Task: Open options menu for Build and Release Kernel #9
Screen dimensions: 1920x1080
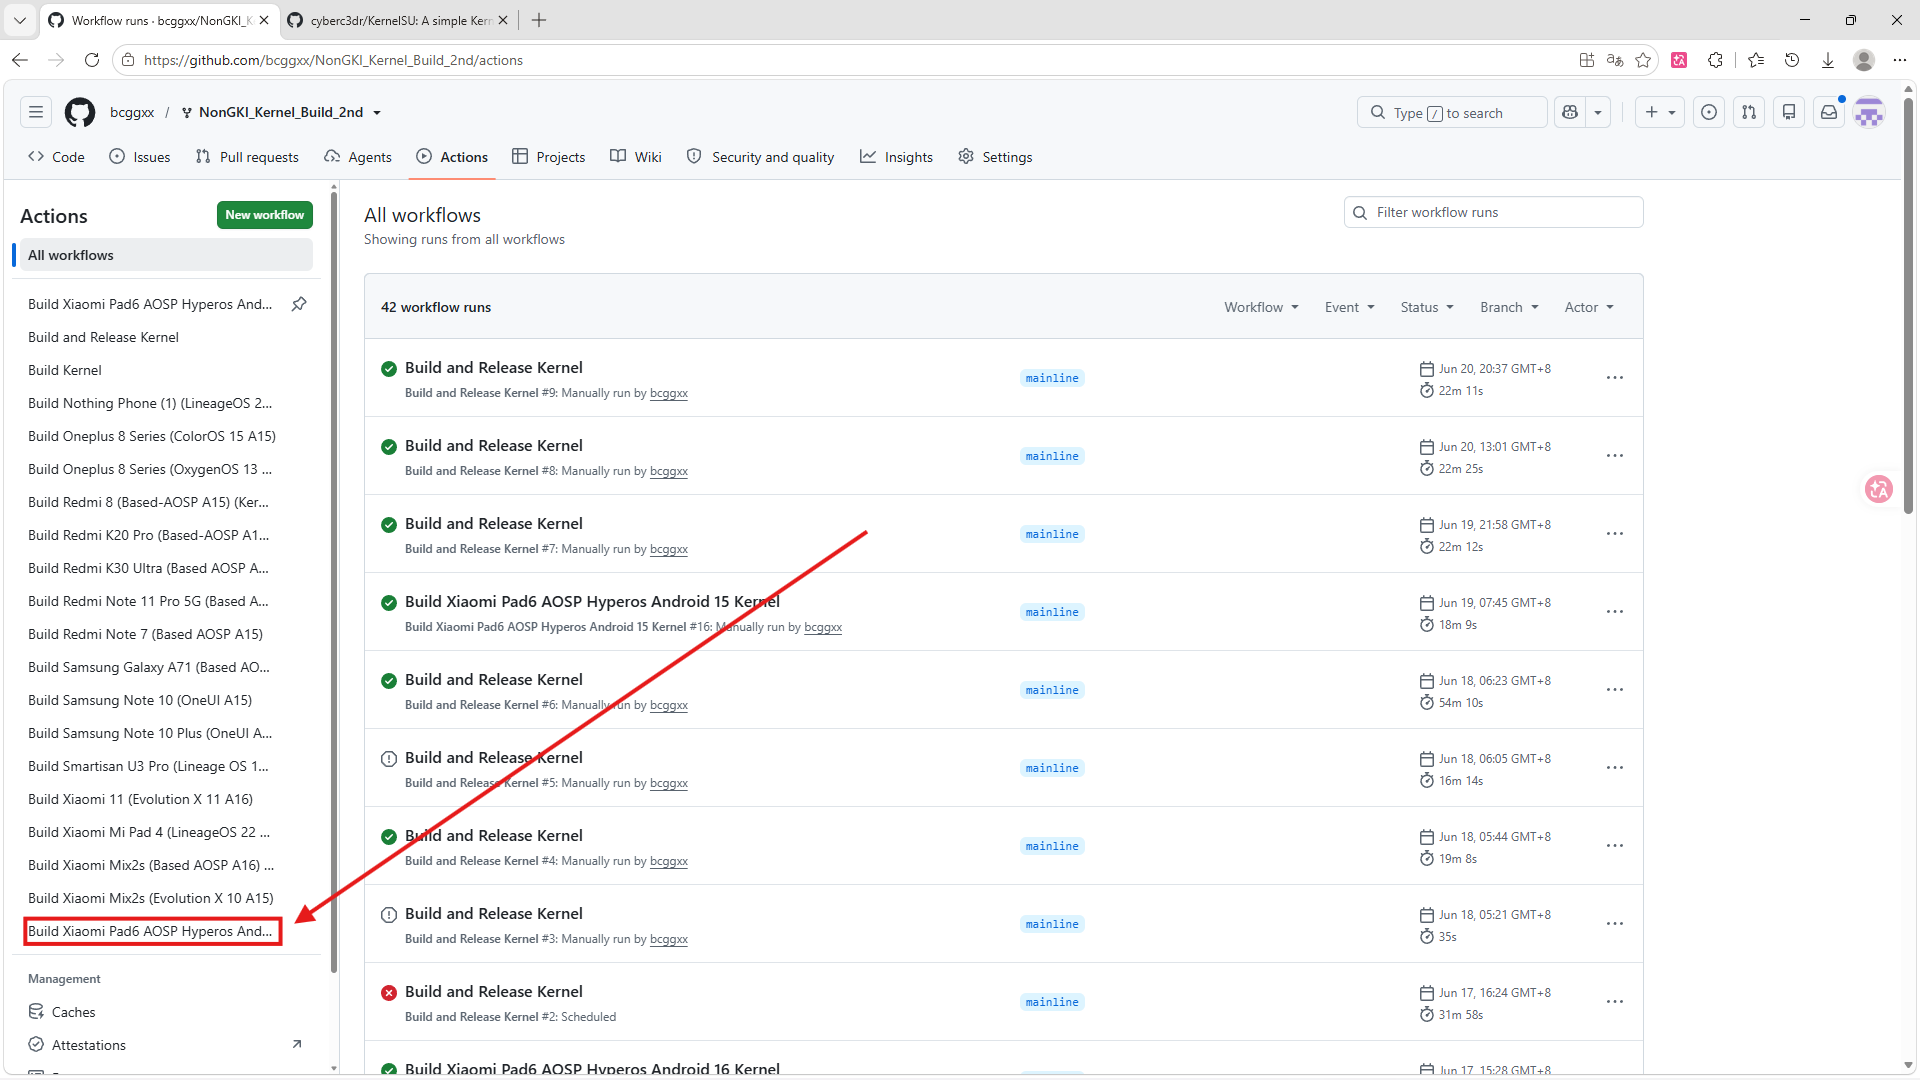Action: (x=1615, y=378)
